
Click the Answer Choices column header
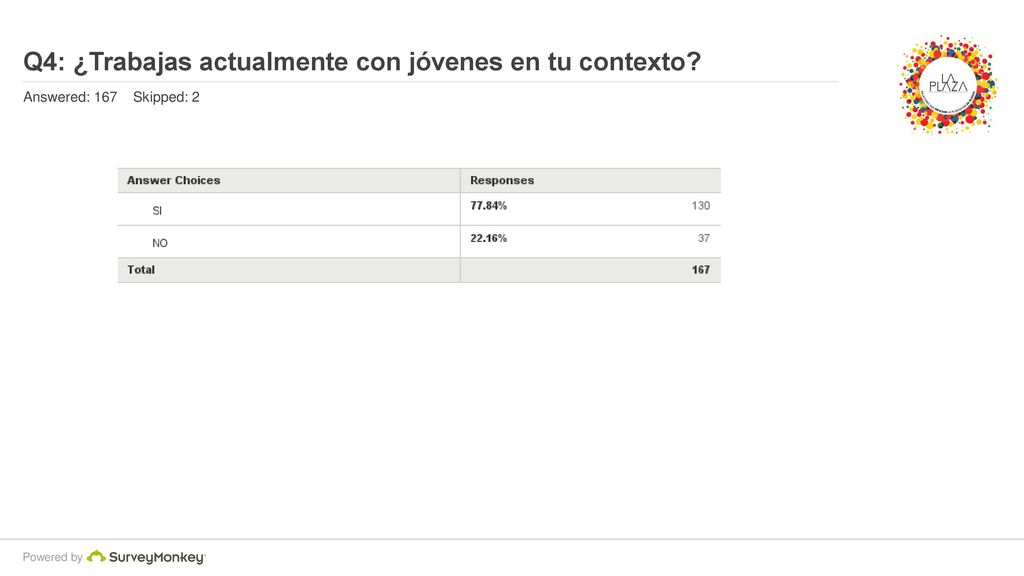pos(173,180)
